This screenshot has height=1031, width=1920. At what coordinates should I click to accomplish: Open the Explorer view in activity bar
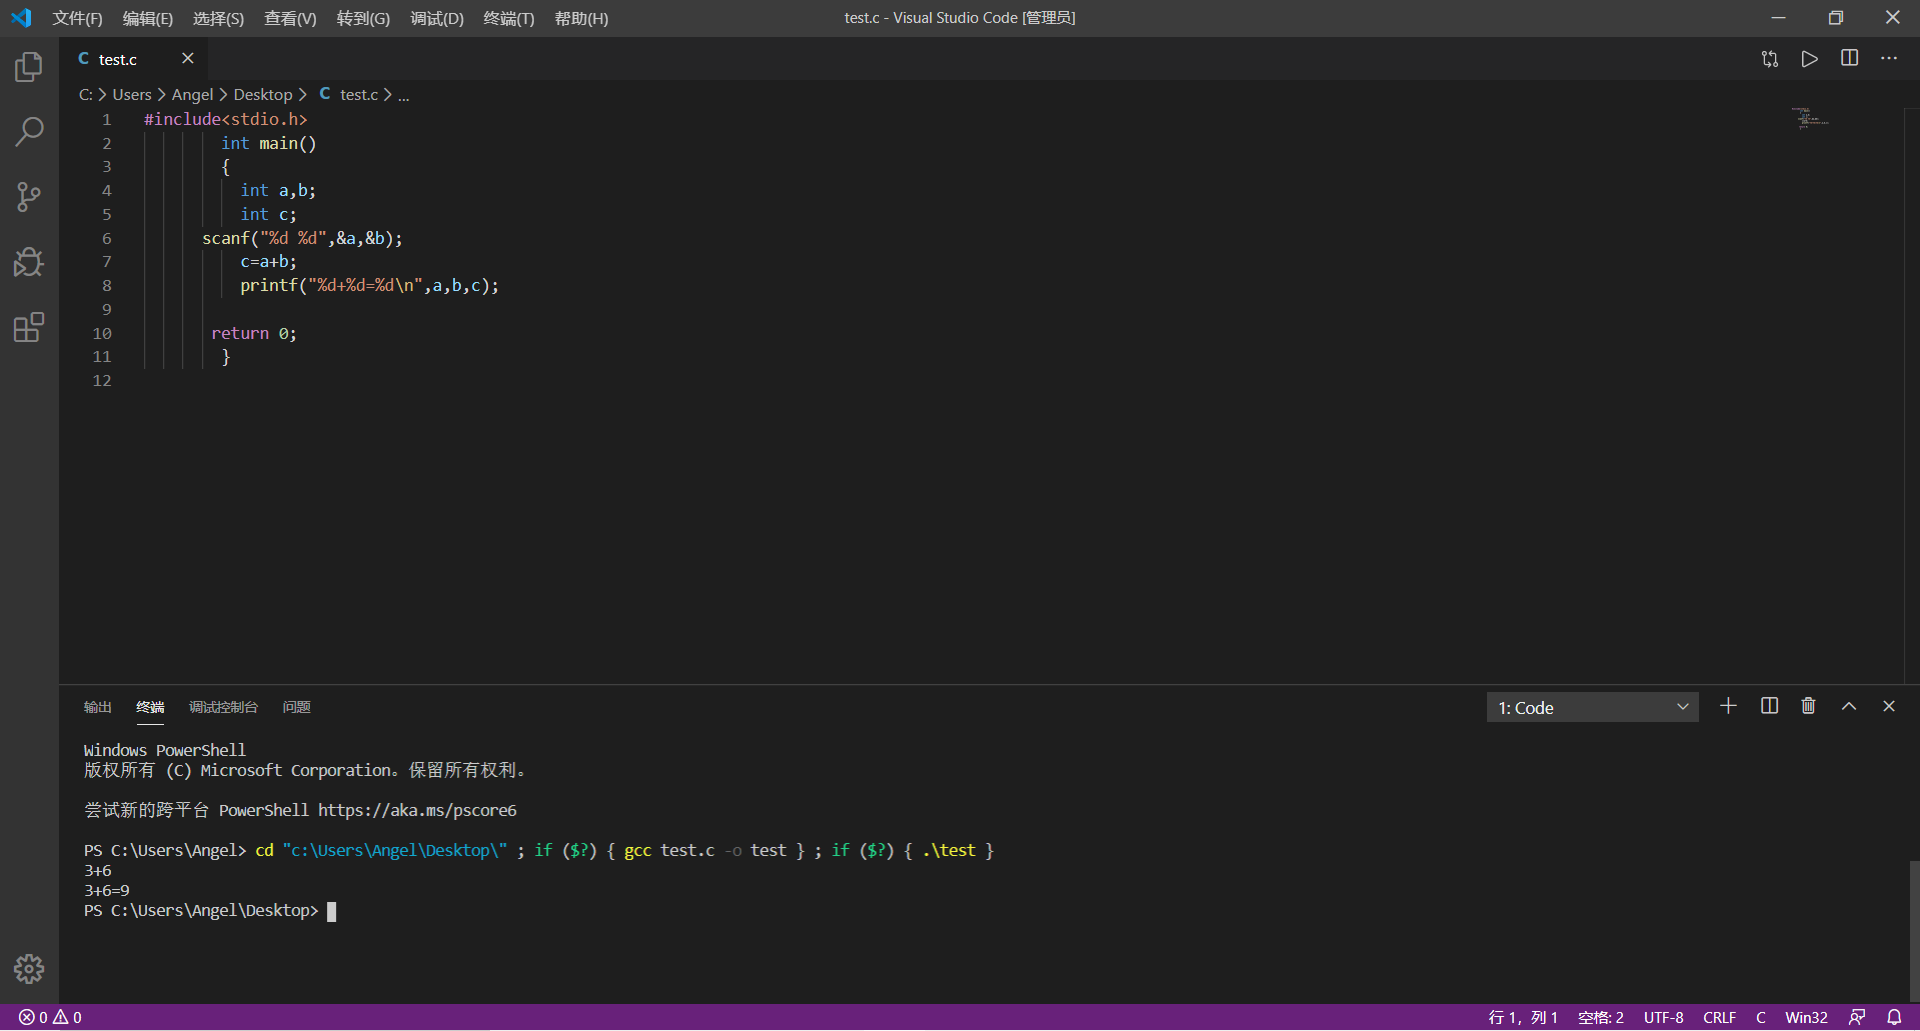(29, 67)
